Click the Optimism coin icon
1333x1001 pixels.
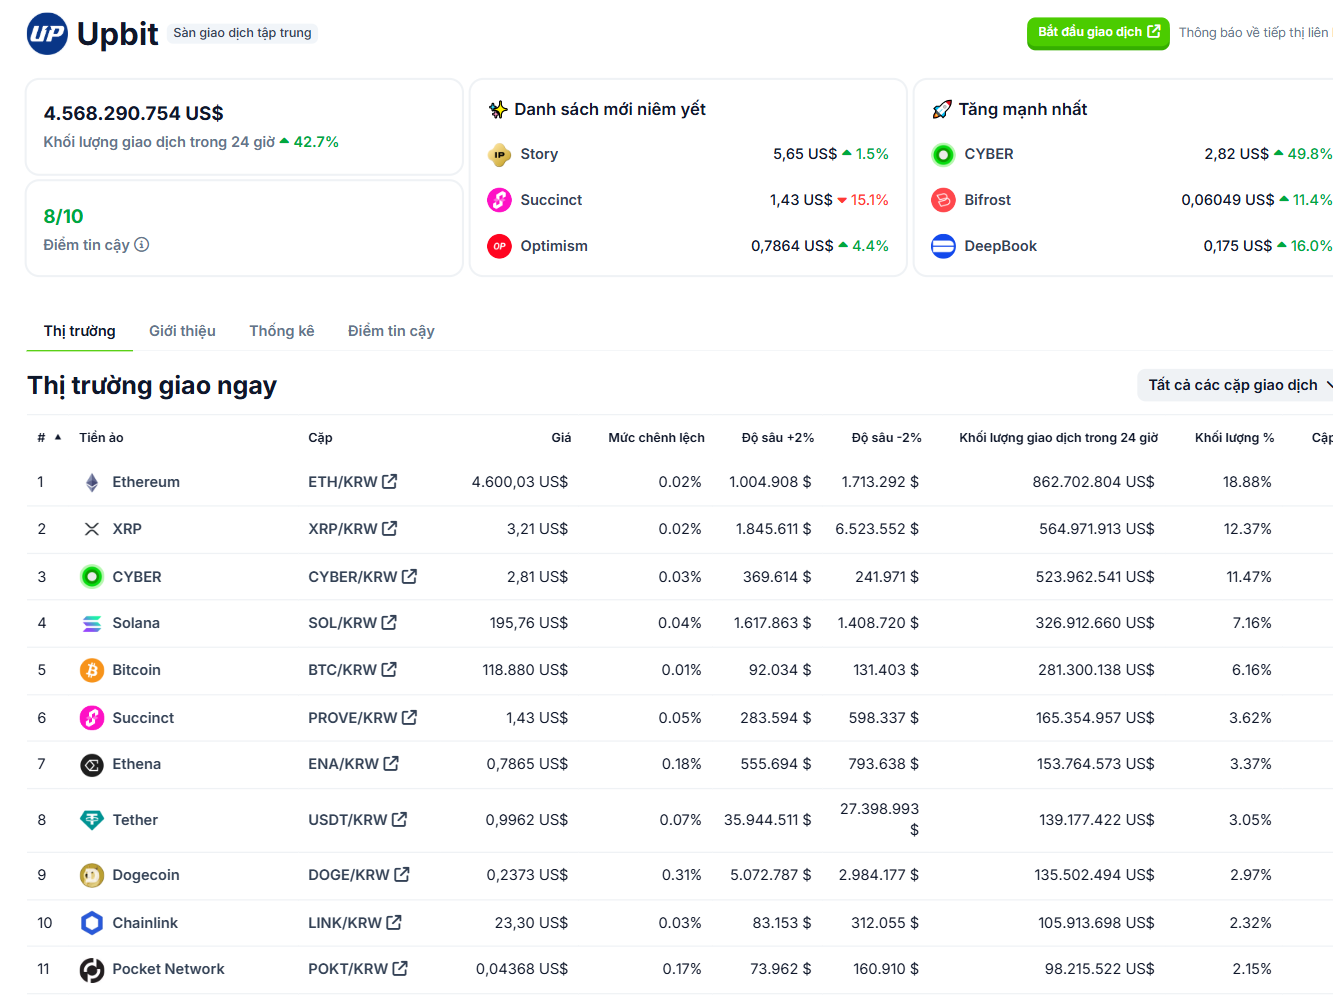(499, 246)
